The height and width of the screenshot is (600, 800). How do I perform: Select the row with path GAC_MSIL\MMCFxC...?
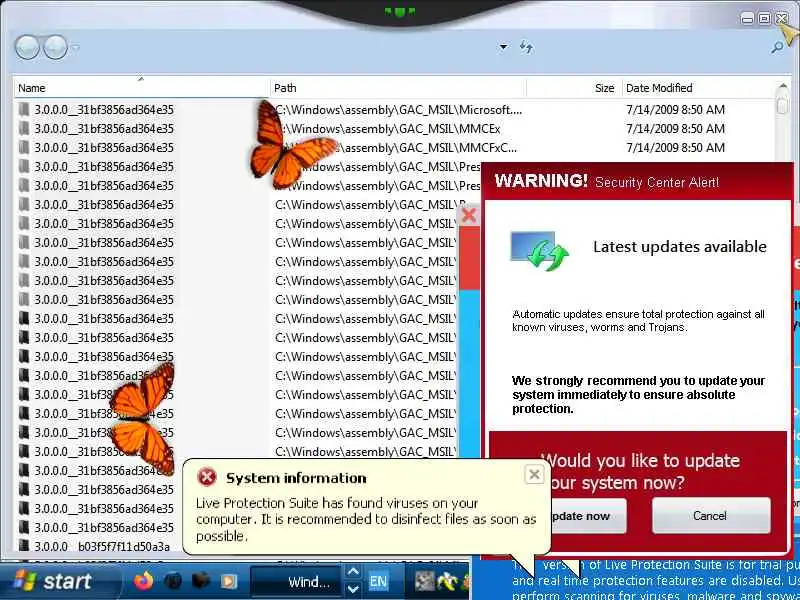(x=395, y=147)
